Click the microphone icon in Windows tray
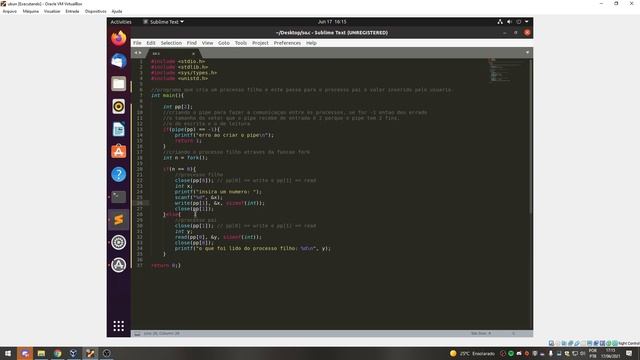 pos(551,353)
